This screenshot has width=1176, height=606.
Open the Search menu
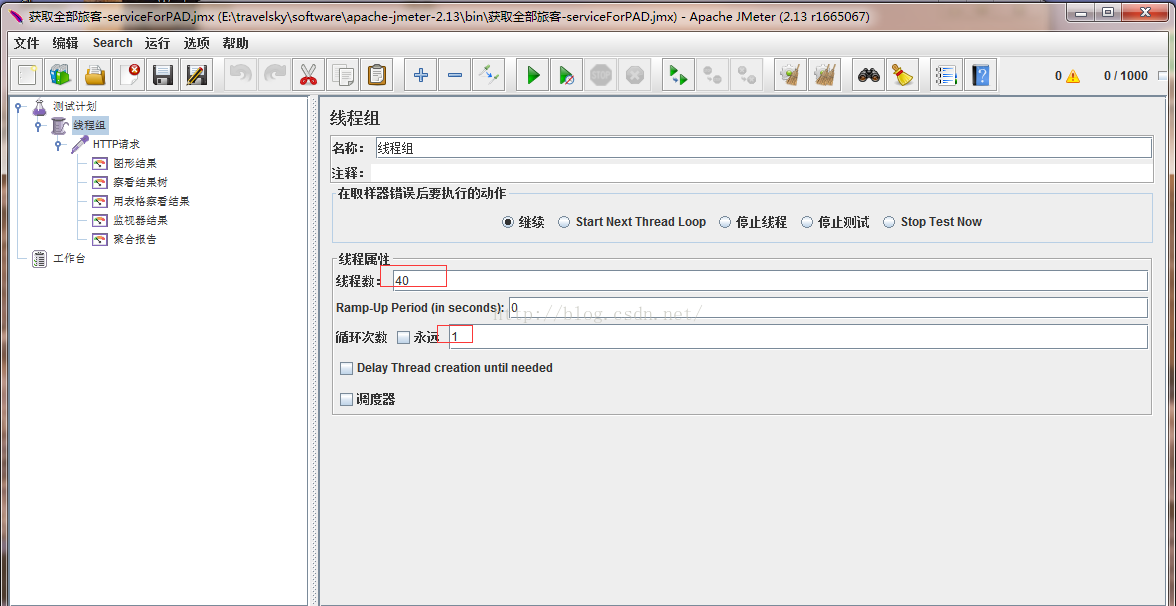pyautogui.click(x=112, y=44)
